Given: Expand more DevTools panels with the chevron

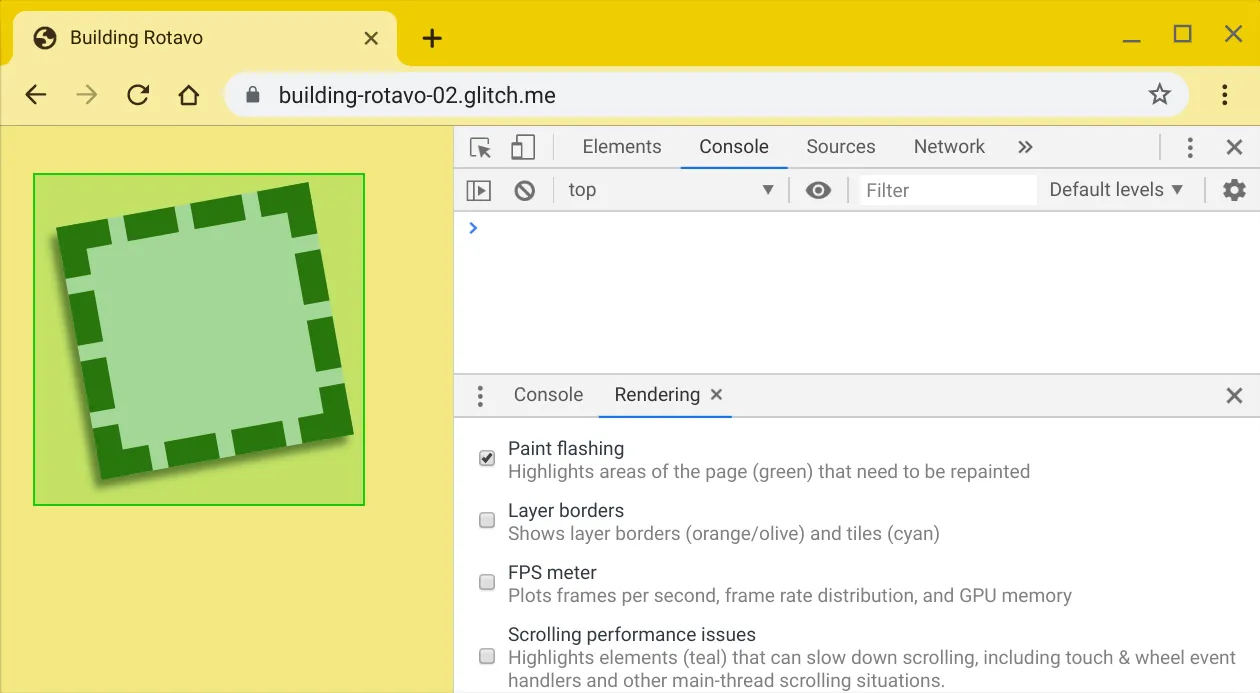Looking at the screenshot, I should point(1024,146).
